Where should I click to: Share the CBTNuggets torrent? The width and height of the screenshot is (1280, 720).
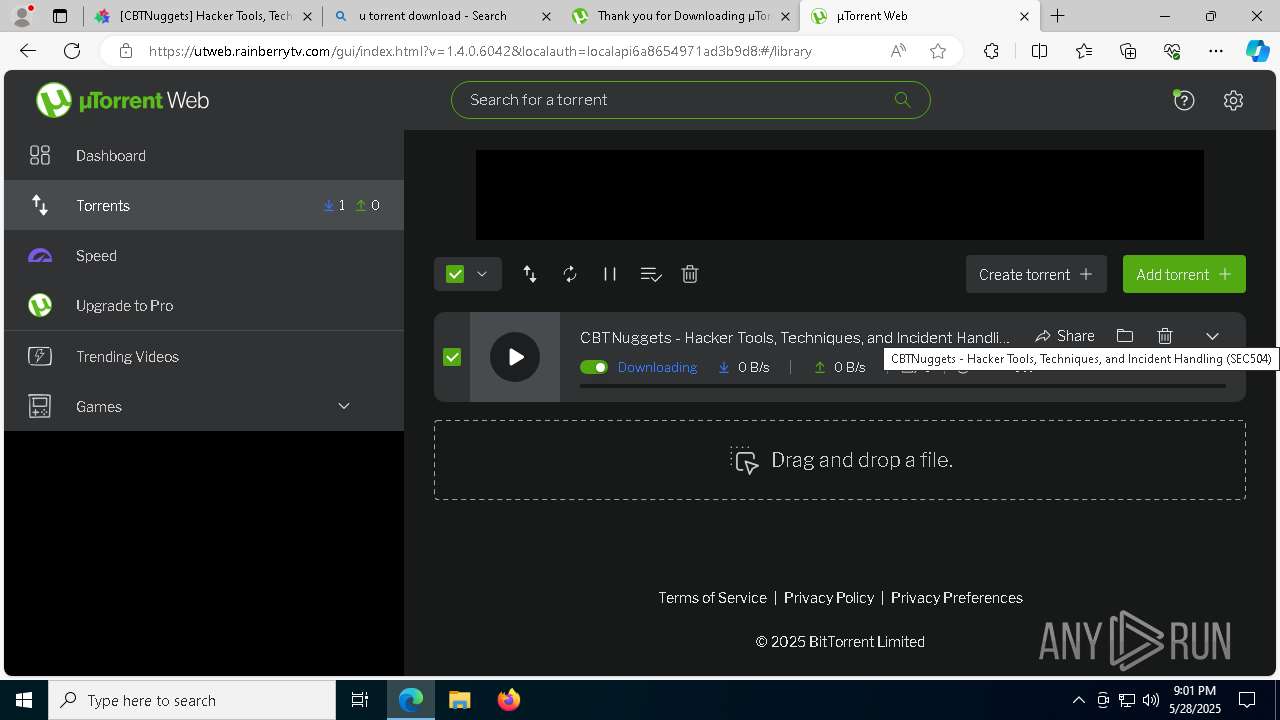click(1065, 336)
